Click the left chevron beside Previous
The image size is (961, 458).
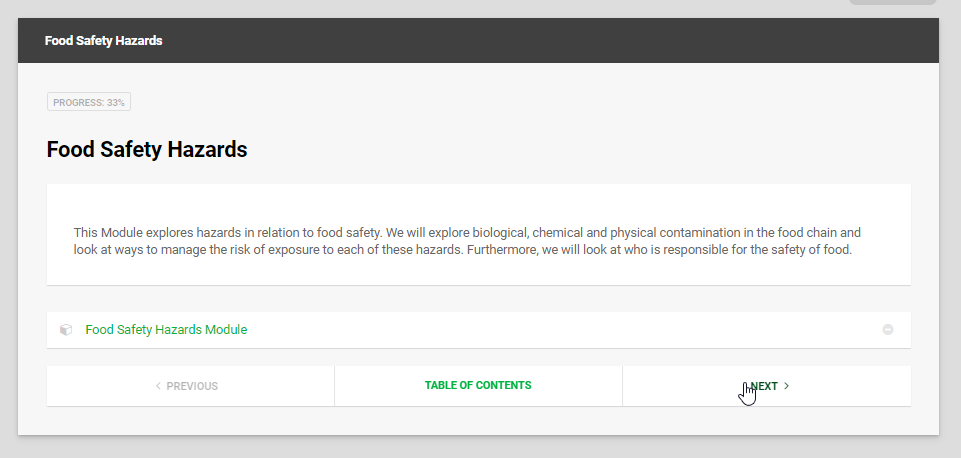pos(158,386)
